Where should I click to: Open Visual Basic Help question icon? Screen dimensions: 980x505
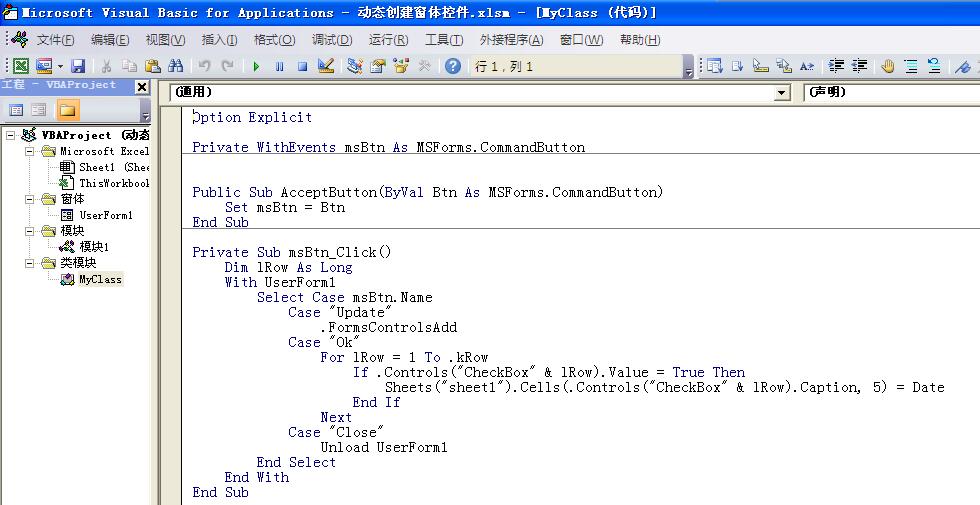453,66
